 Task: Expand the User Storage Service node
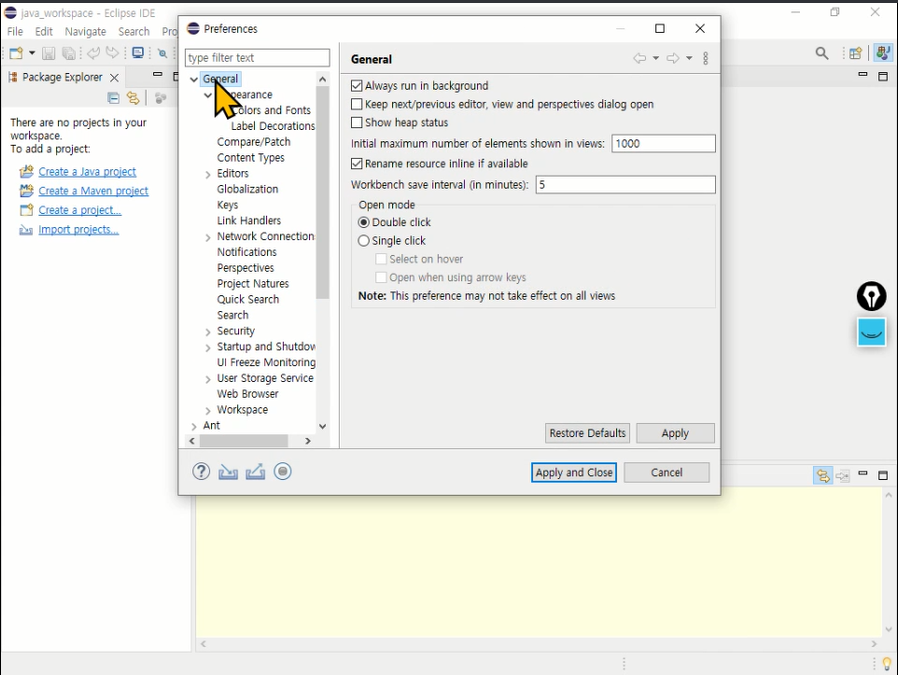tap(208, 379)
